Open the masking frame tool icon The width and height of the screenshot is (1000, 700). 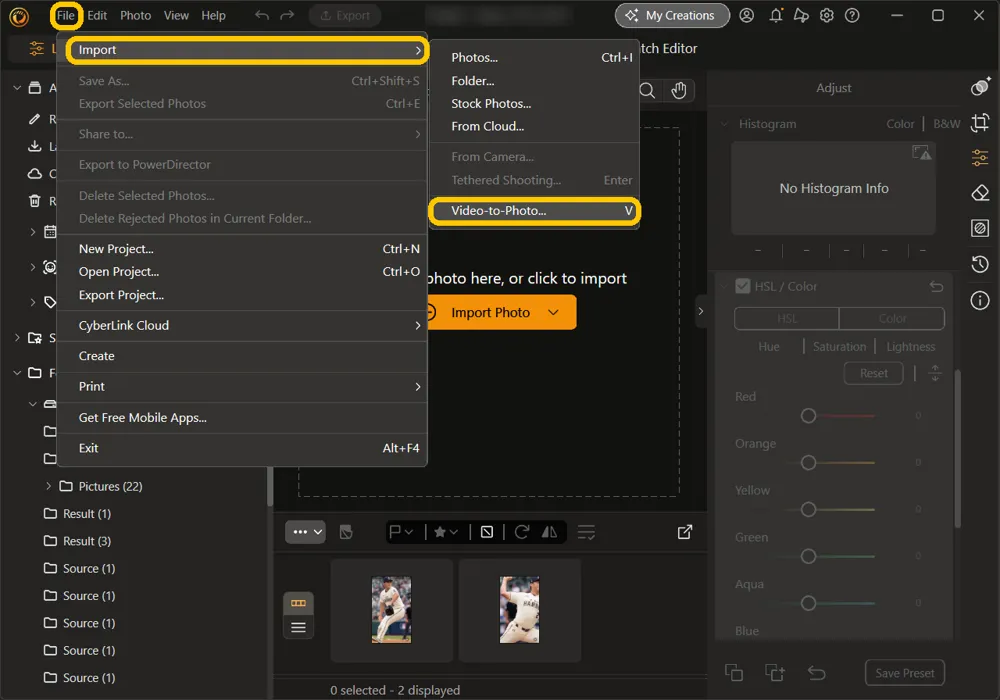pyautogui.click(x=980, y=228)
